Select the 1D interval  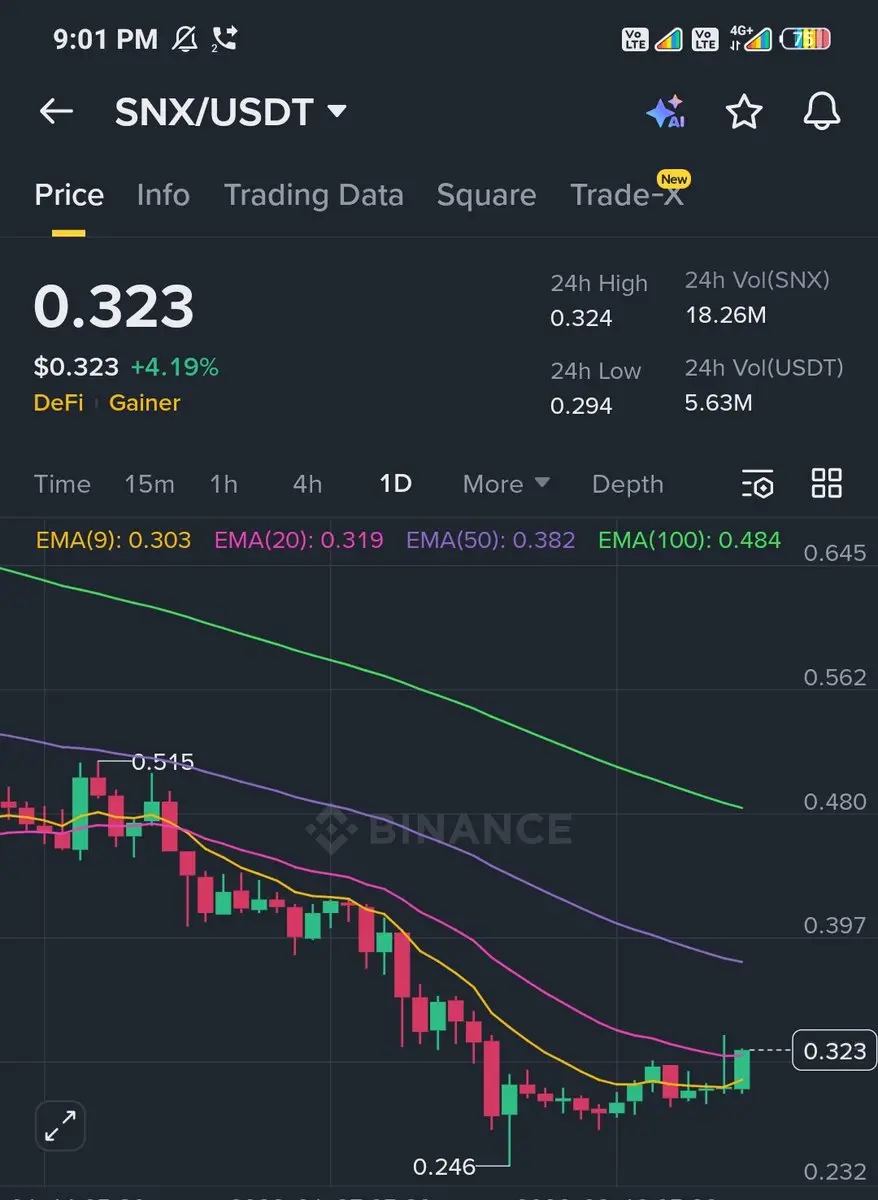coord(396,484)
